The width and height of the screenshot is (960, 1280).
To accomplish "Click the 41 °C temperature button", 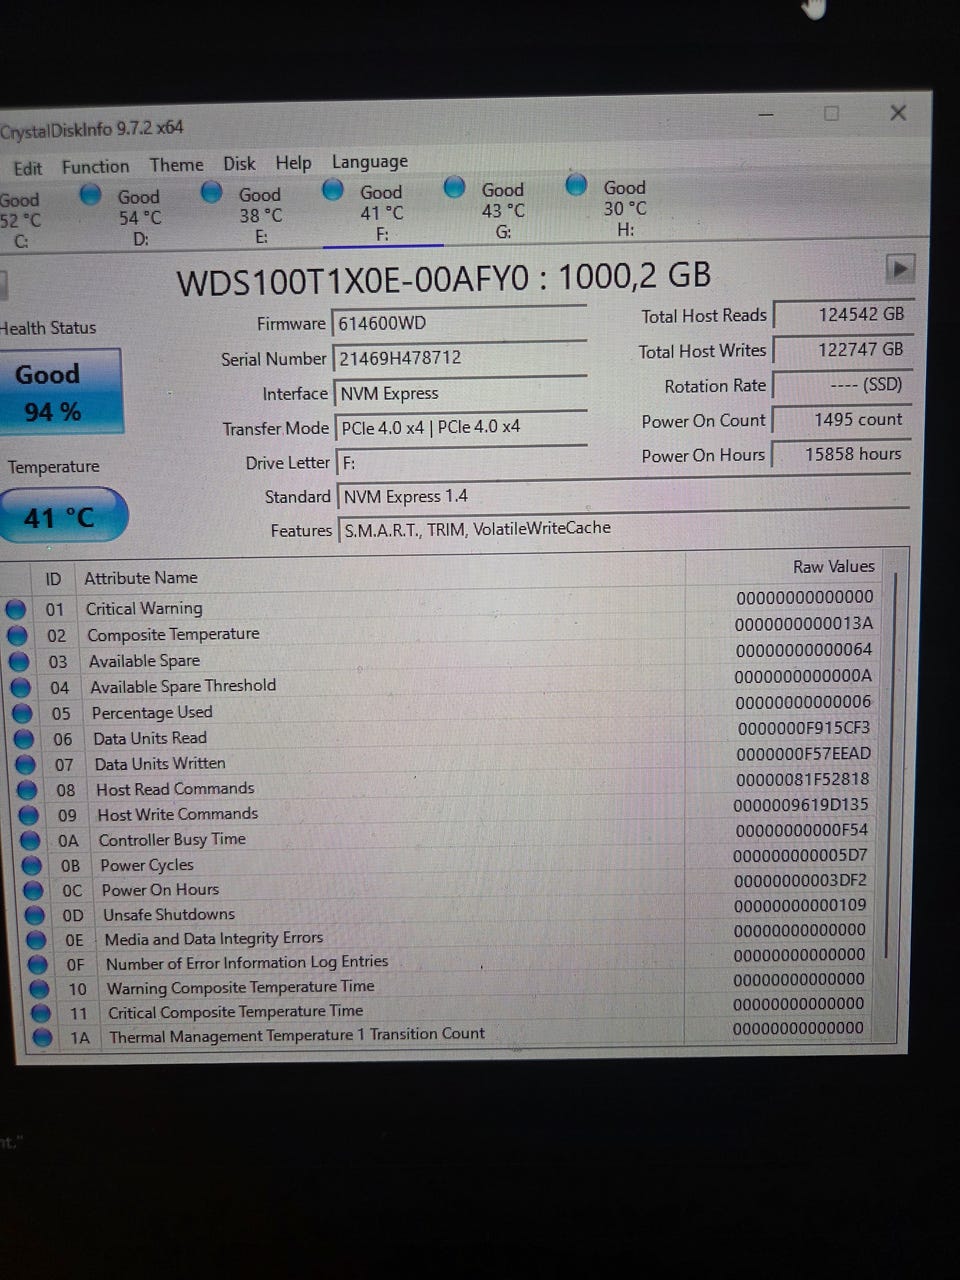I will click(x=62, y=516).
